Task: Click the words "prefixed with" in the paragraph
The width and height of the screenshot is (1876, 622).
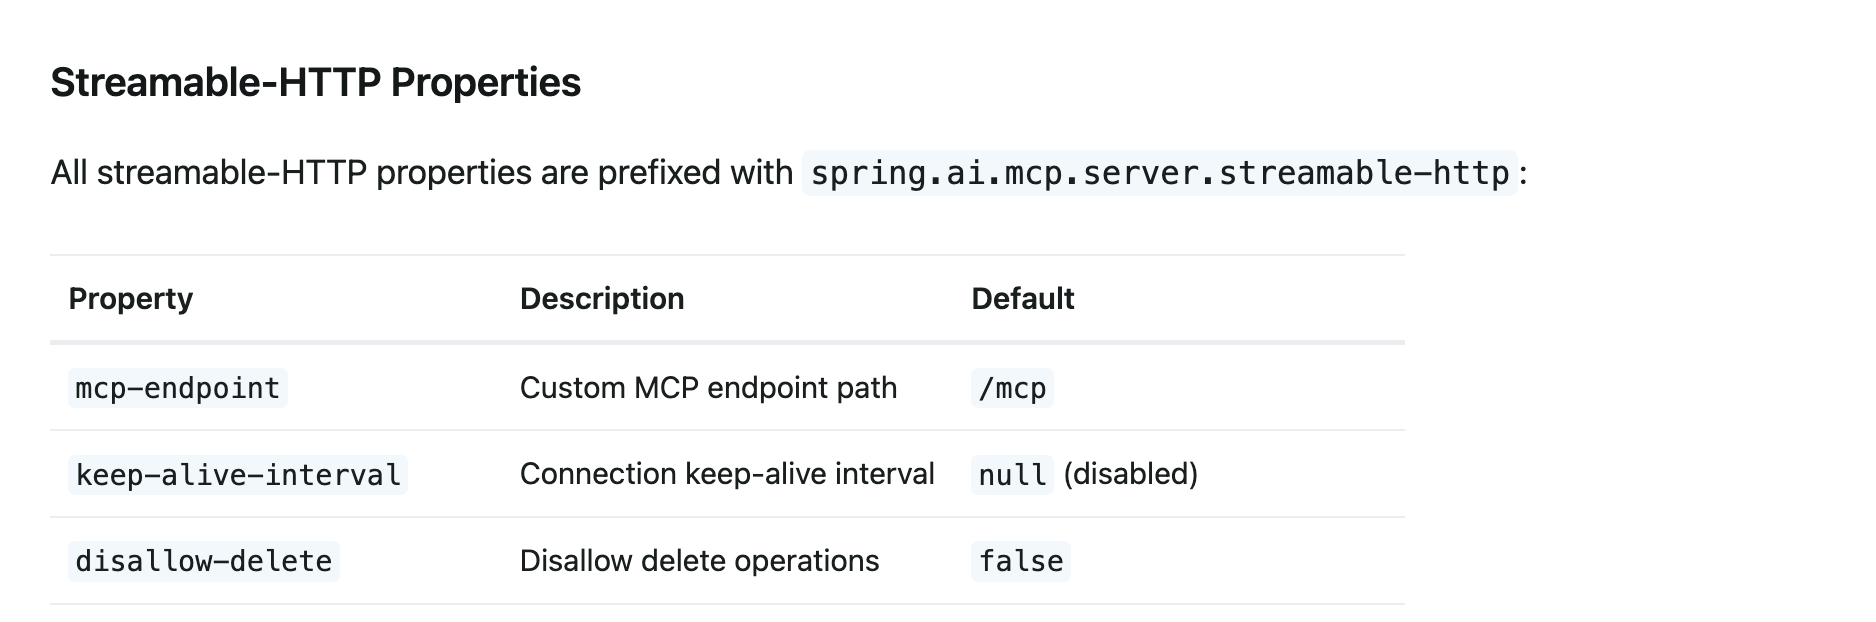Action: [x=695, y=173]
